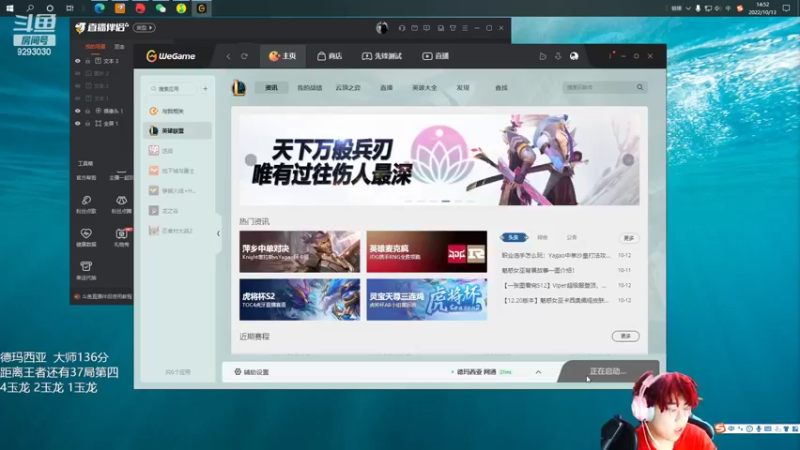The image size is (800, 450).
Task: Switch to the 先锋测试 tab
Action: (382, 56)
